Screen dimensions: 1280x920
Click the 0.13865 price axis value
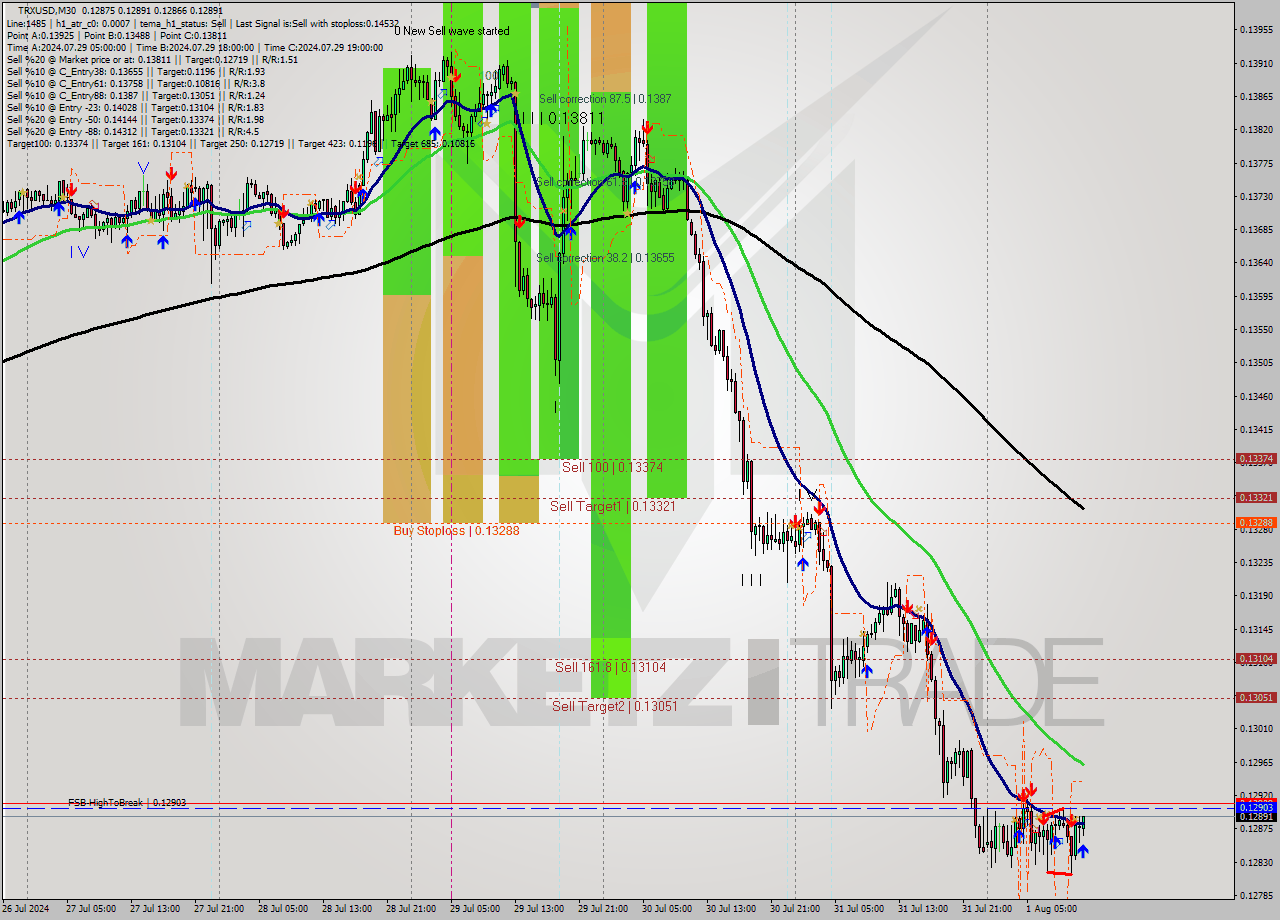click(x=1256, y=97)
